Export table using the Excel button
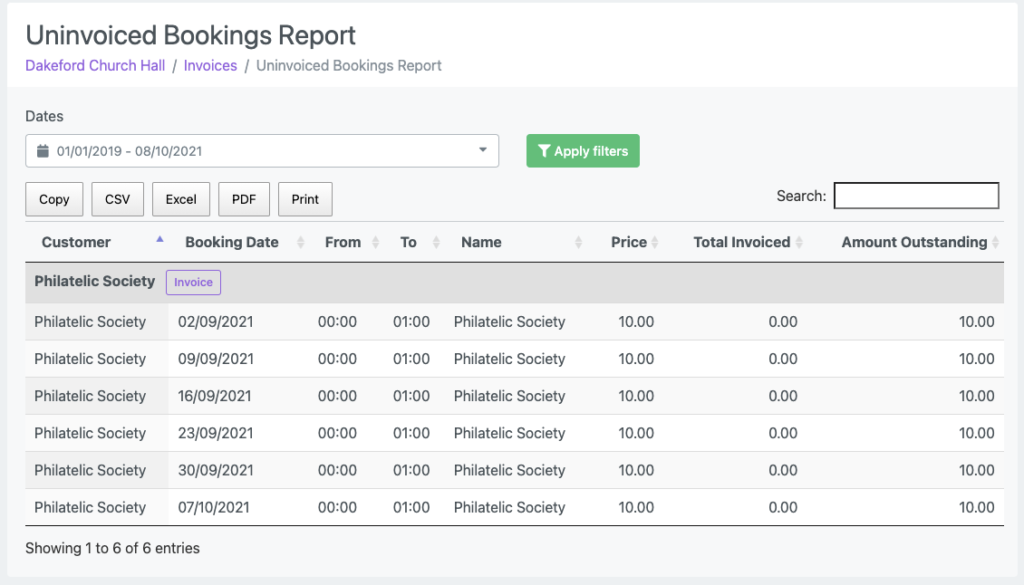Screen dimensions: 1024x585 pyautogui.click(x=181, y=199)
